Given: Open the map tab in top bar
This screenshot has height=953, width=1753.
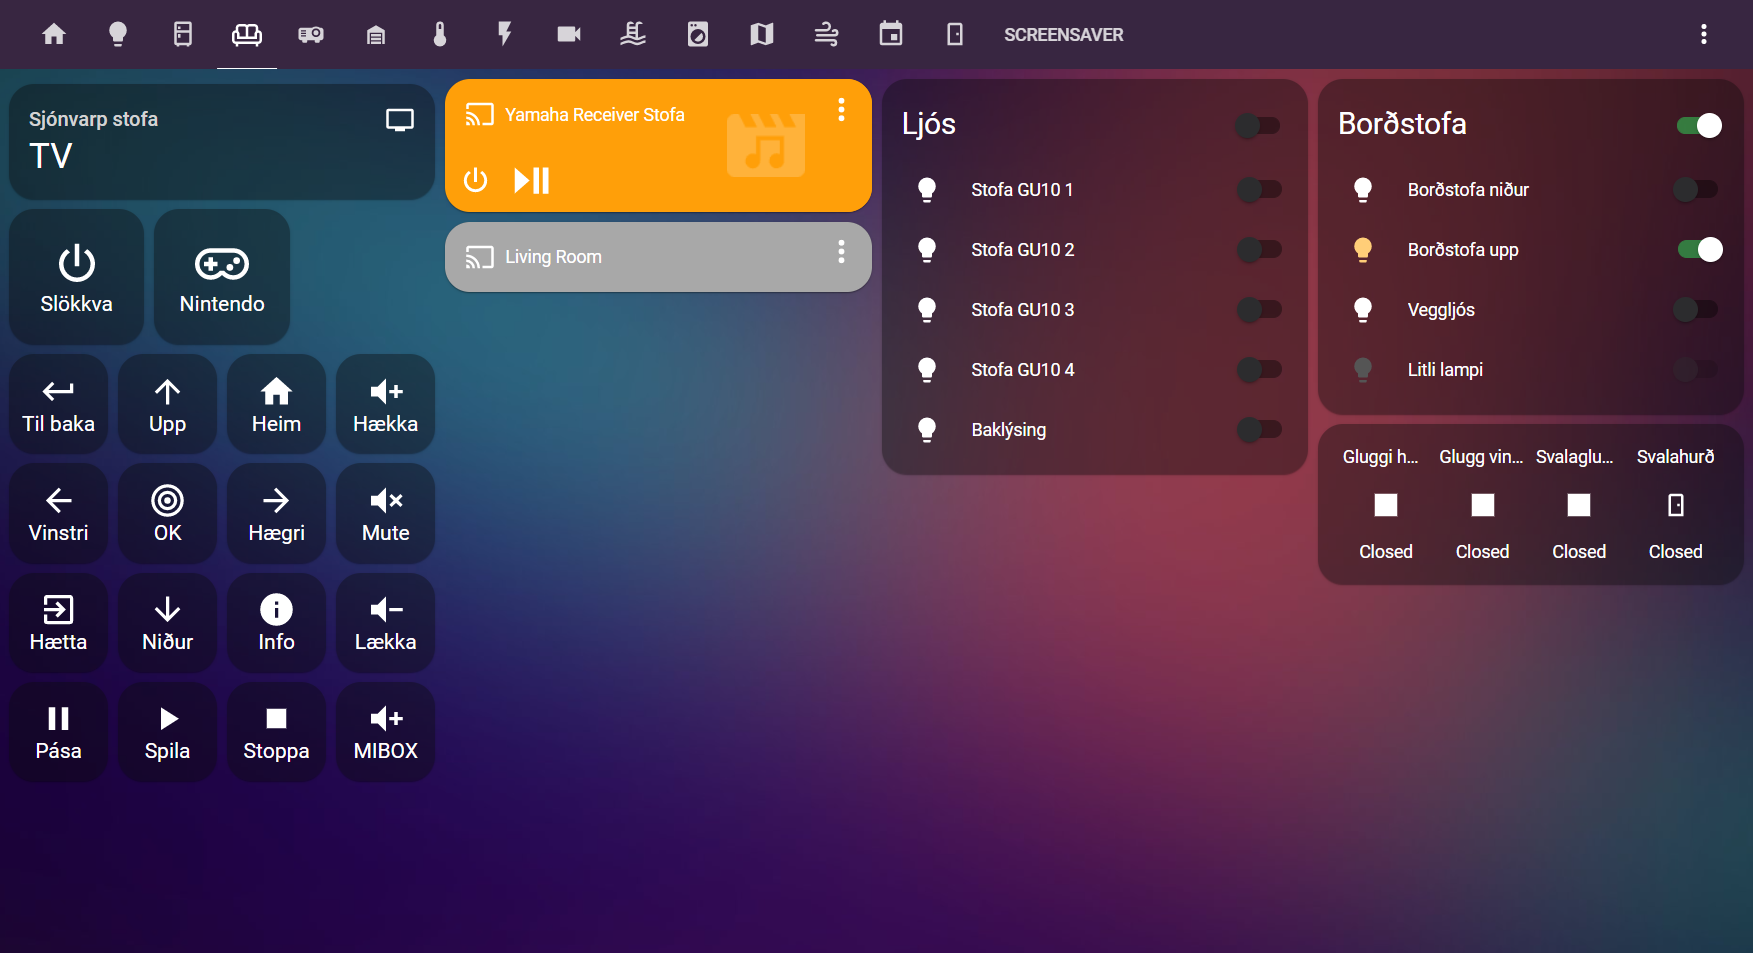Looking at the screenshot, I should click(x=762, y=35).
